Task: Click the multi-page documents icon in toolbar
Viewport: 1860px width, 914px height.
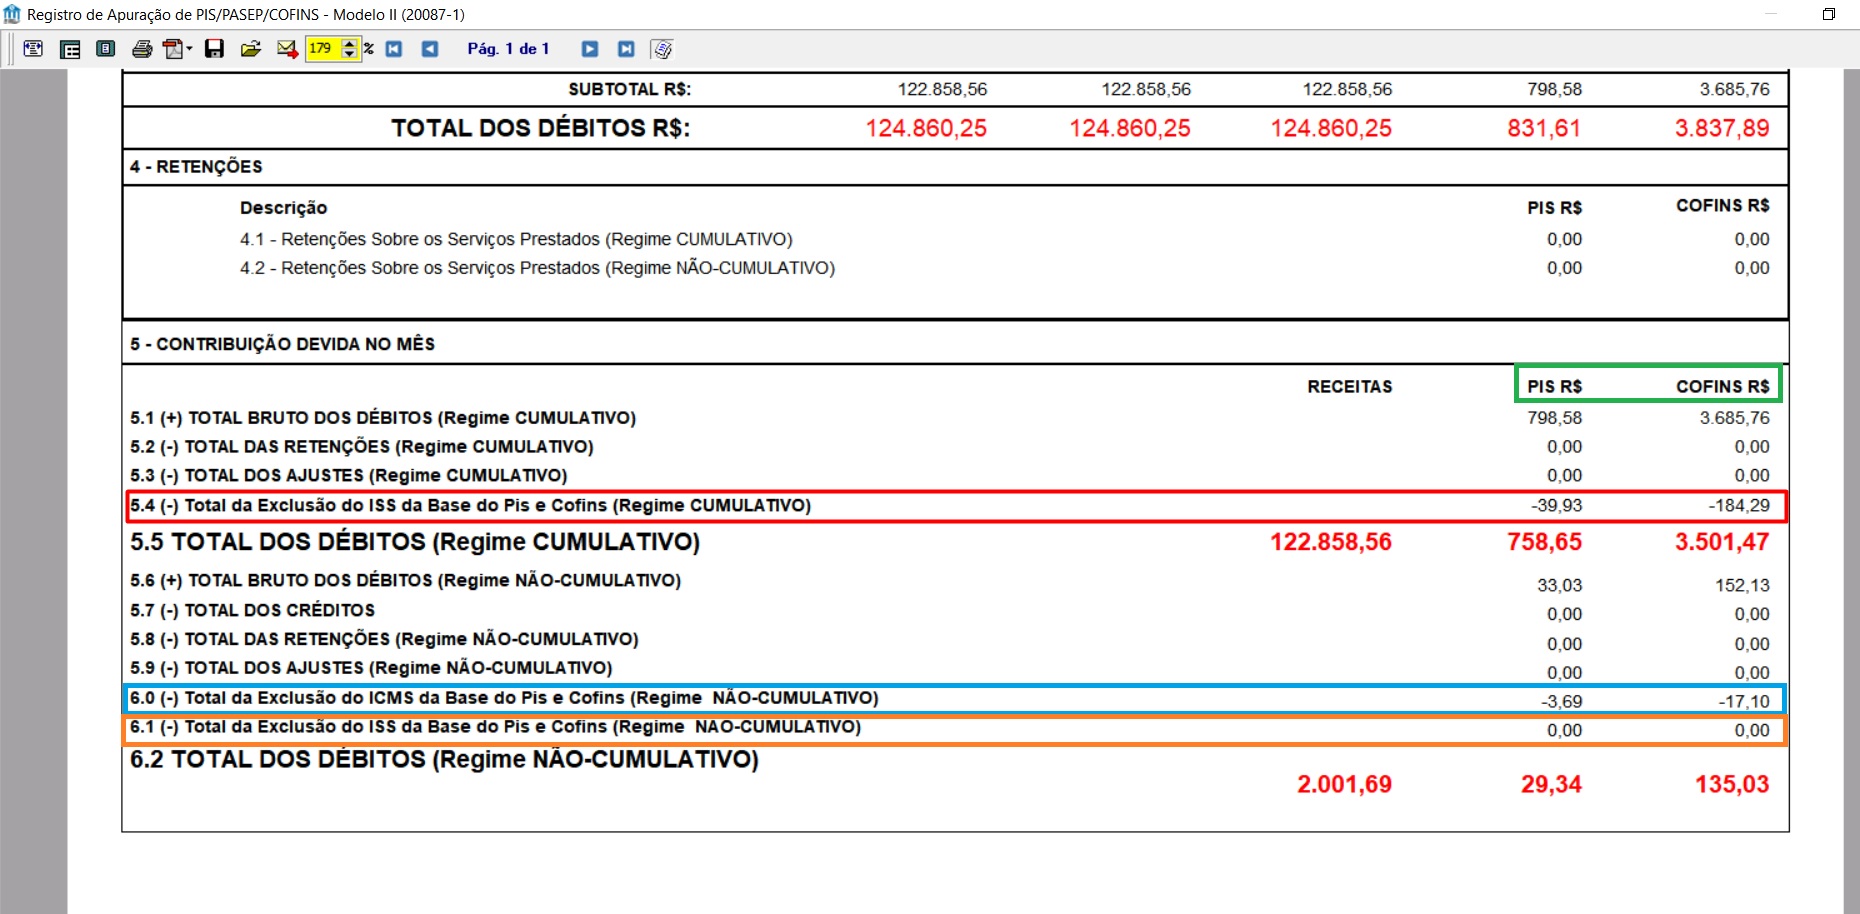Action: pos(662,49)
